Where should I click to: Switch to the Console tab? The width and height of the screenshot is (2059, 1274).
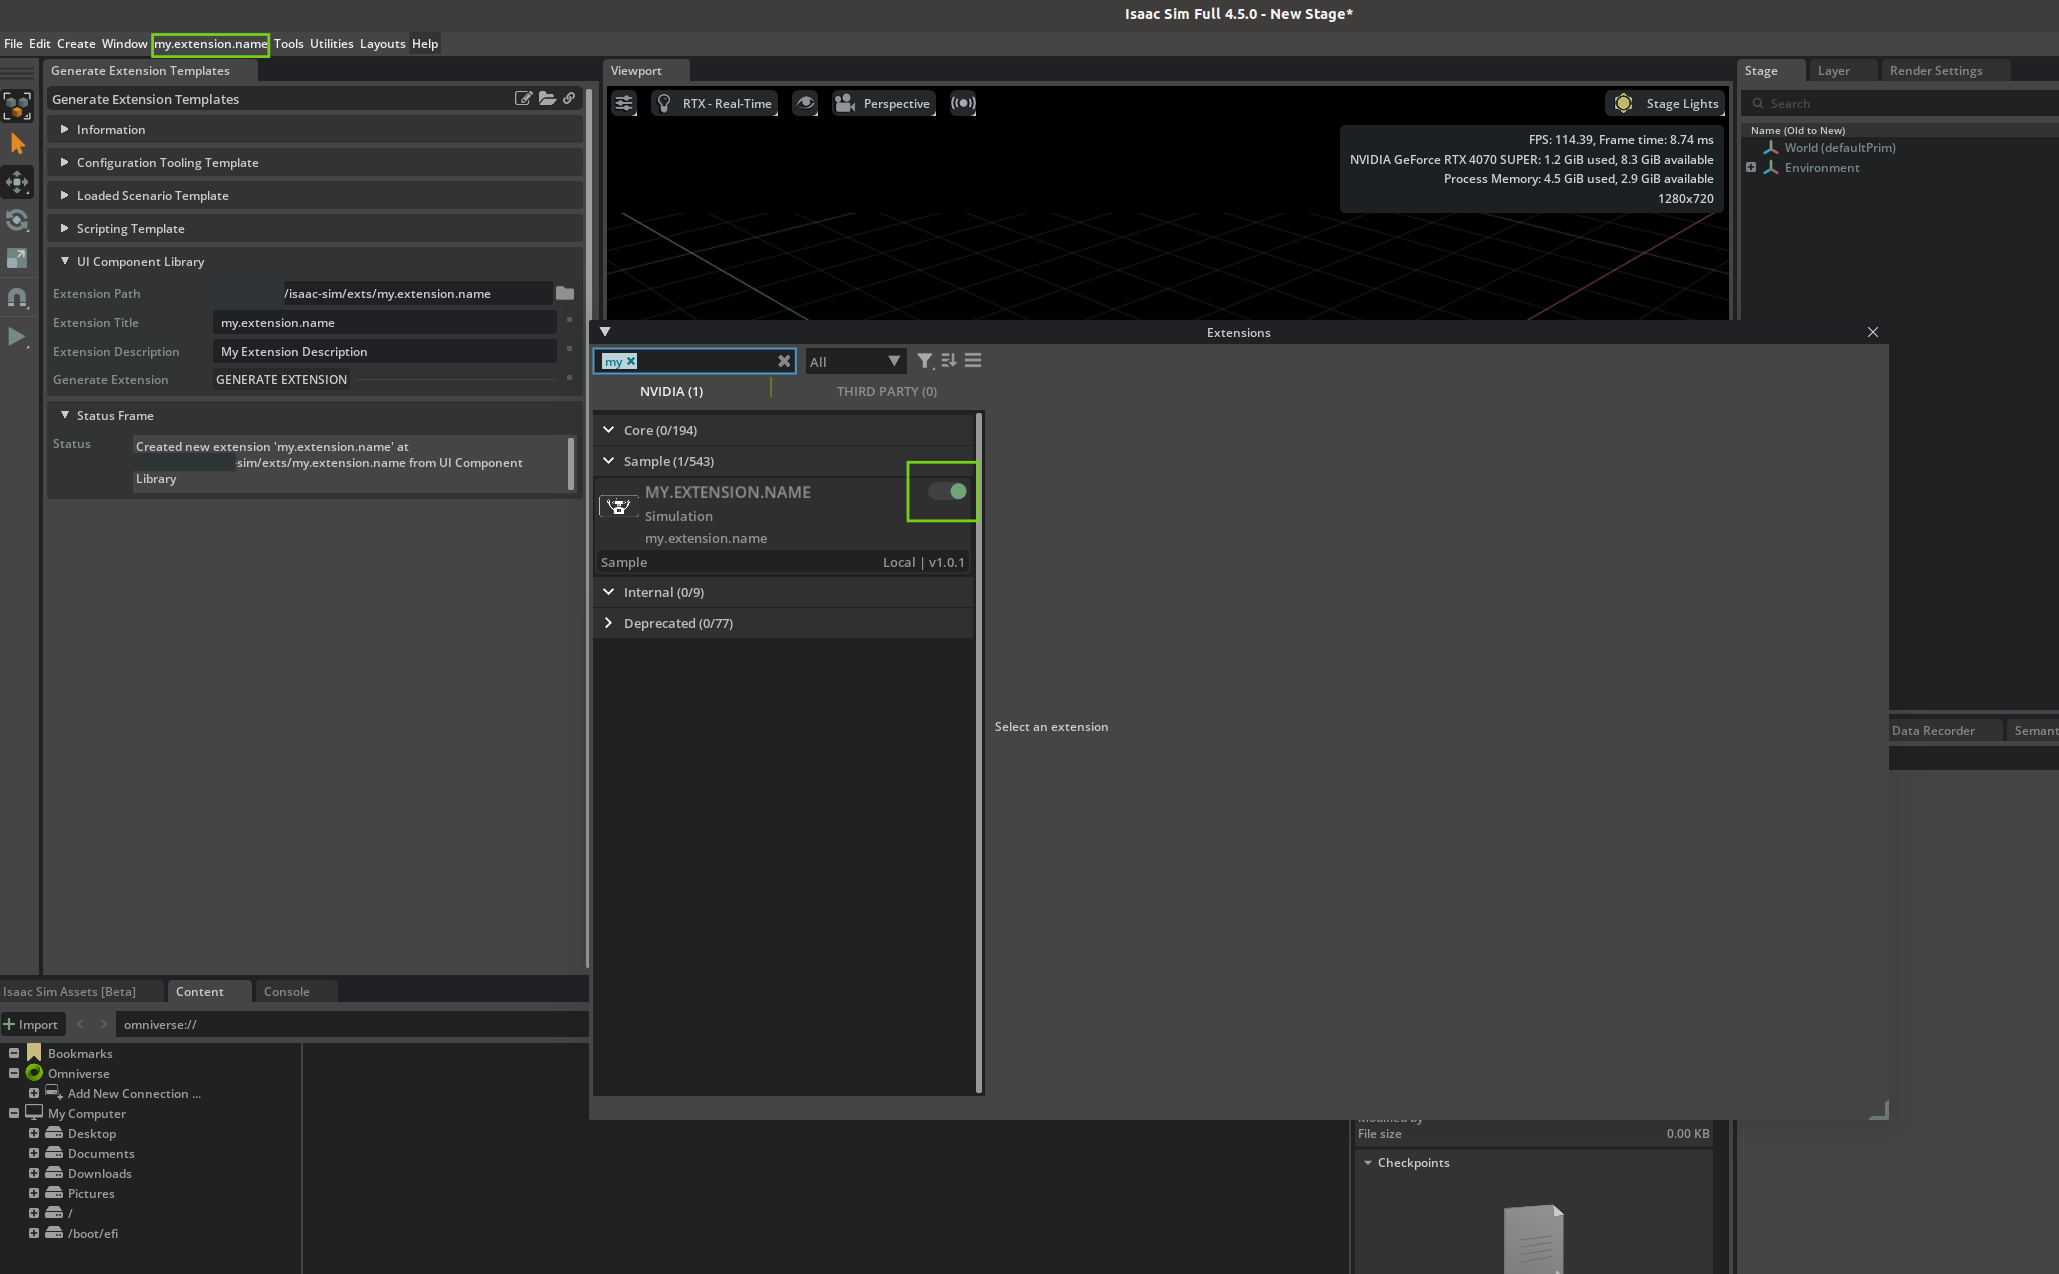pos(286,992)
